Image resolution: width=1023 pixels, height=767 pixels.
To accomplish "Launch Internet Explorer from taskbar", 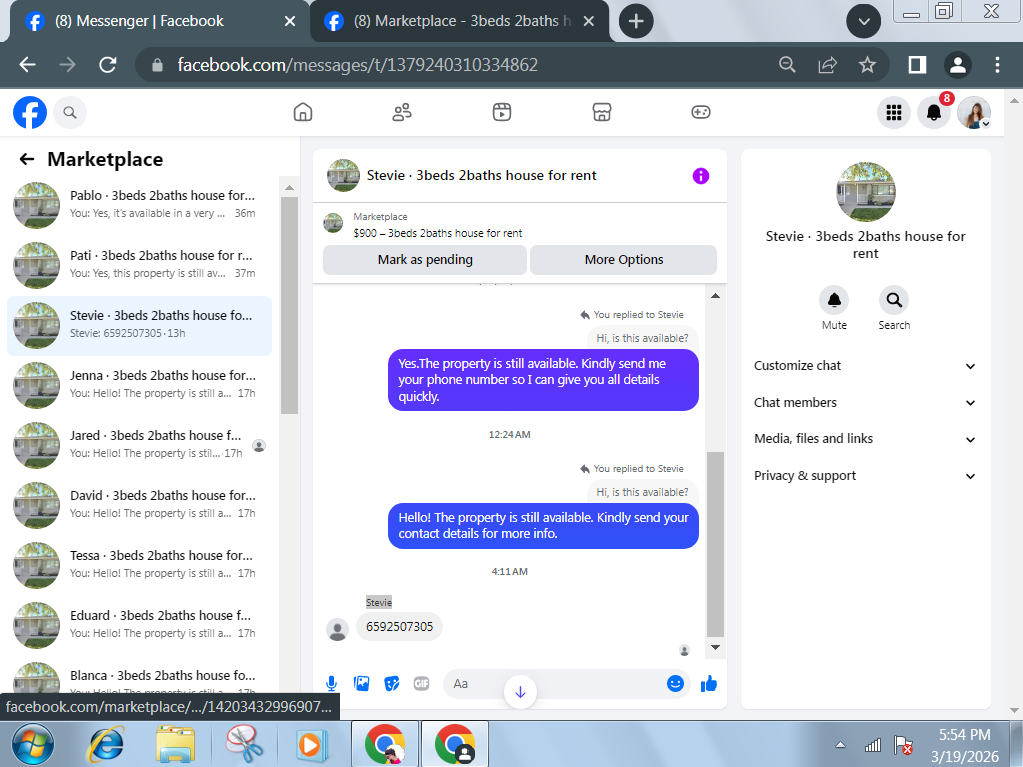I will coord(106,744).
